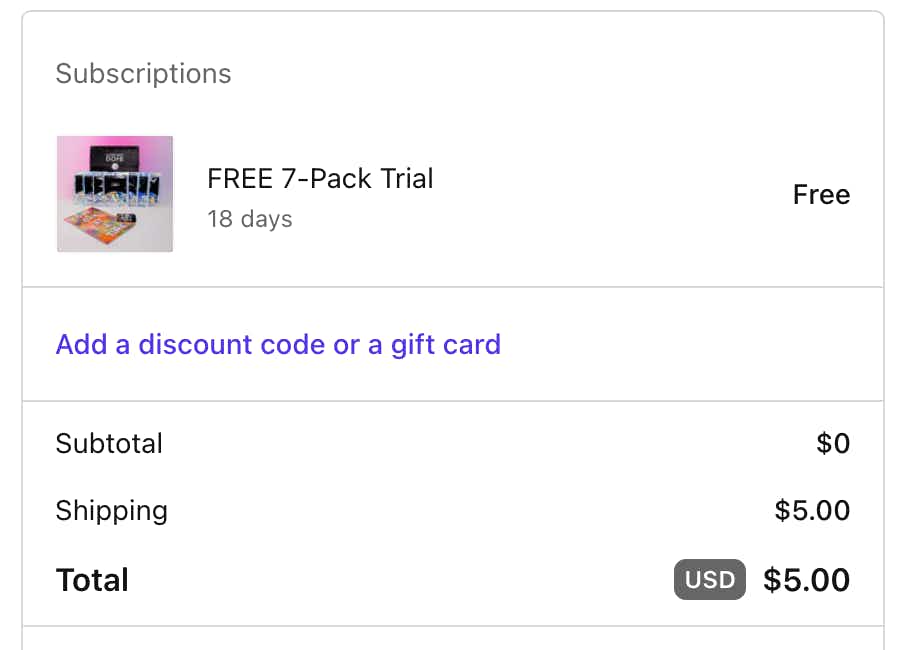Select the FREE 7-Pack Trial title

pos(320,178)
